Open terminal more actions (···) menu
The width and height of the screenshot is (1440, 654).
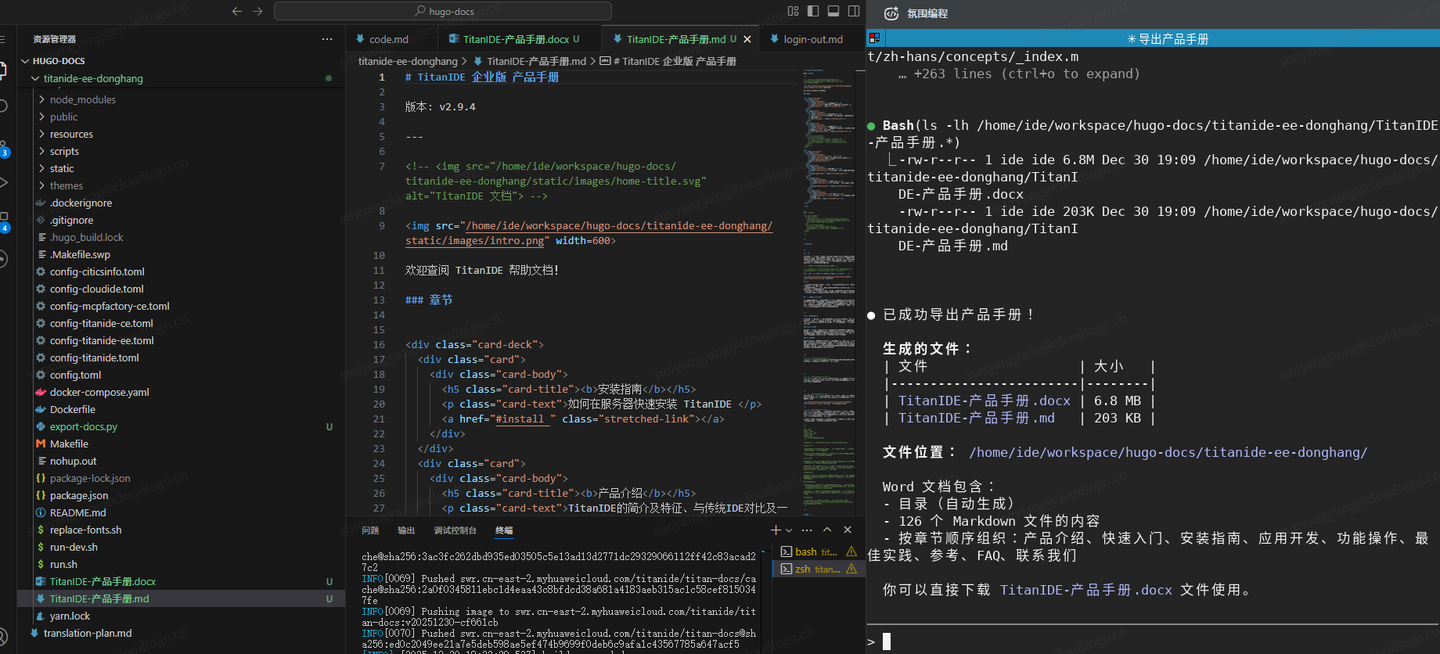(807, 529)
